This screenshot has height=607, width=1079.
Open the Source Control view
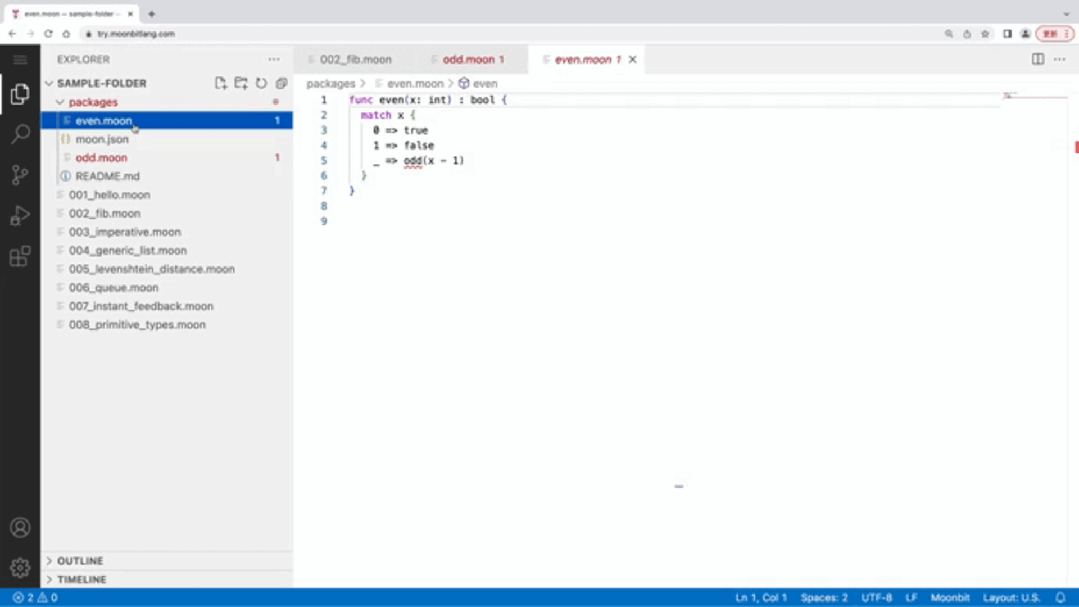click(20, 175)
